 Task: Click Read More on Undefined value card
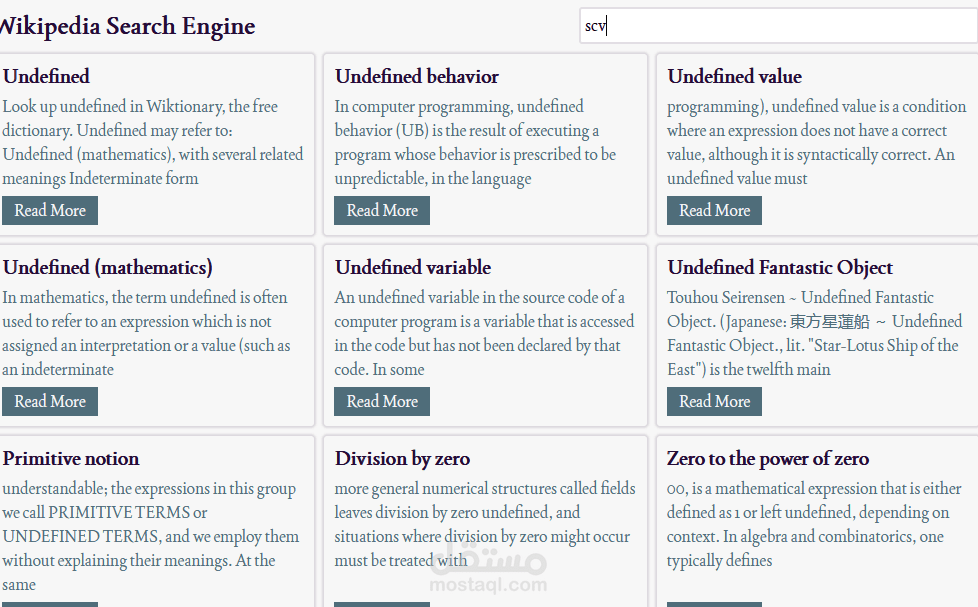point(714,210)
